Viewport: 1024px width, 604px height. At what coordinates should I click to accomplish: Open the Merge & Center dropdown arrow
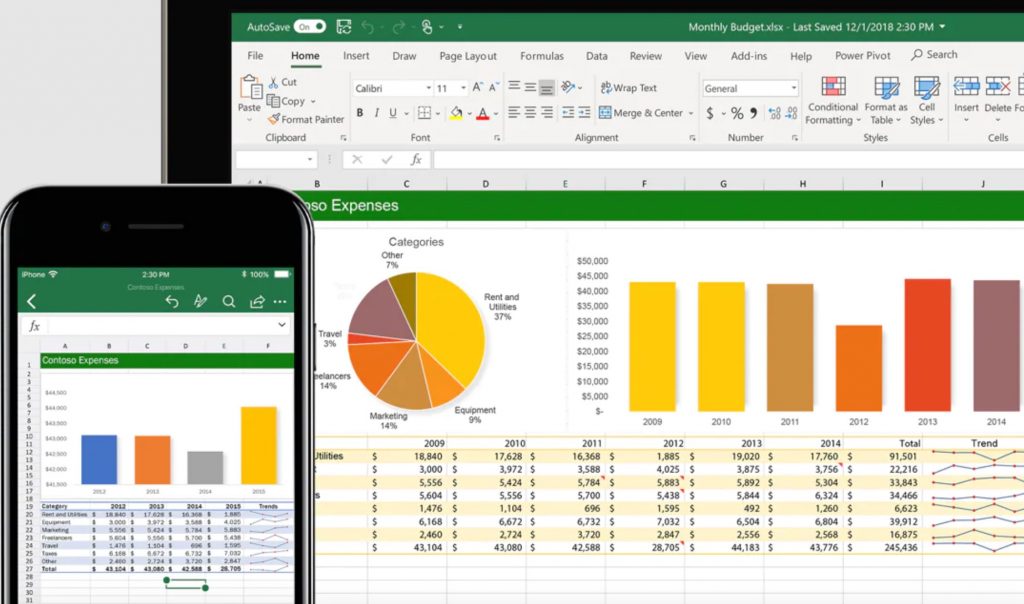click(691, 114)
